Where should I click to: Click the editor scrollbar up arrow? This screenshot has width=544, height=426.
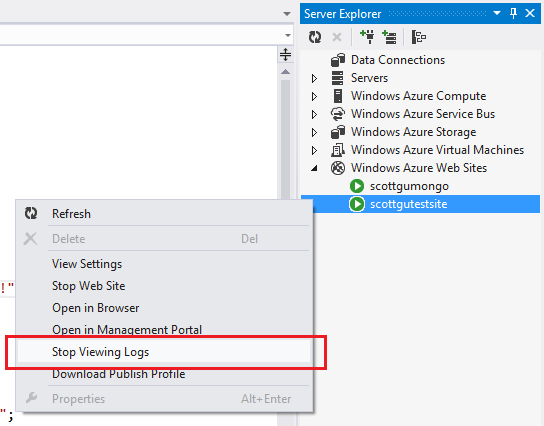[286, 72]
